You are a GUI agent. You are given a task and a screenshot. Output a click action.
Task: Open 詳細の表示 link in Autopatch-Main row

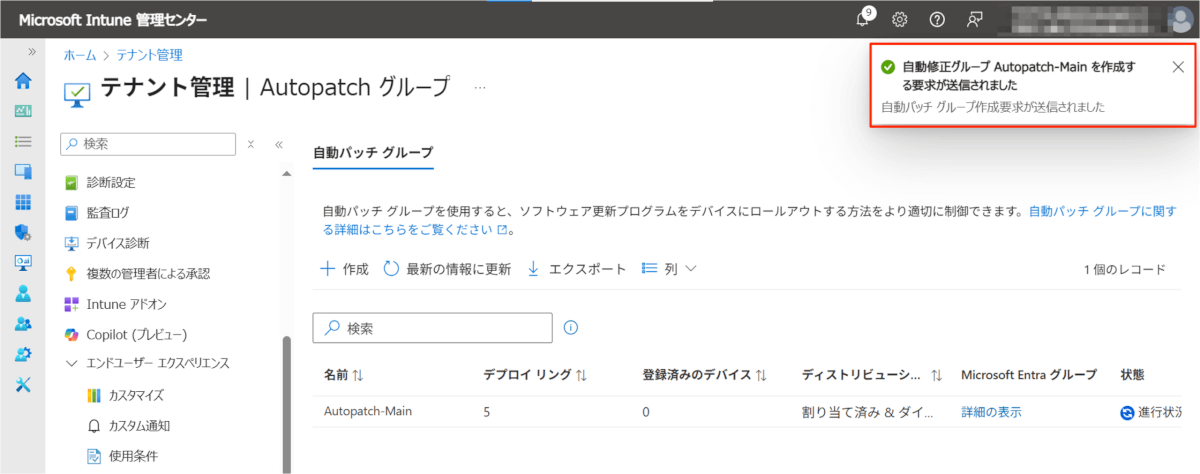click(x=991, y=412)
